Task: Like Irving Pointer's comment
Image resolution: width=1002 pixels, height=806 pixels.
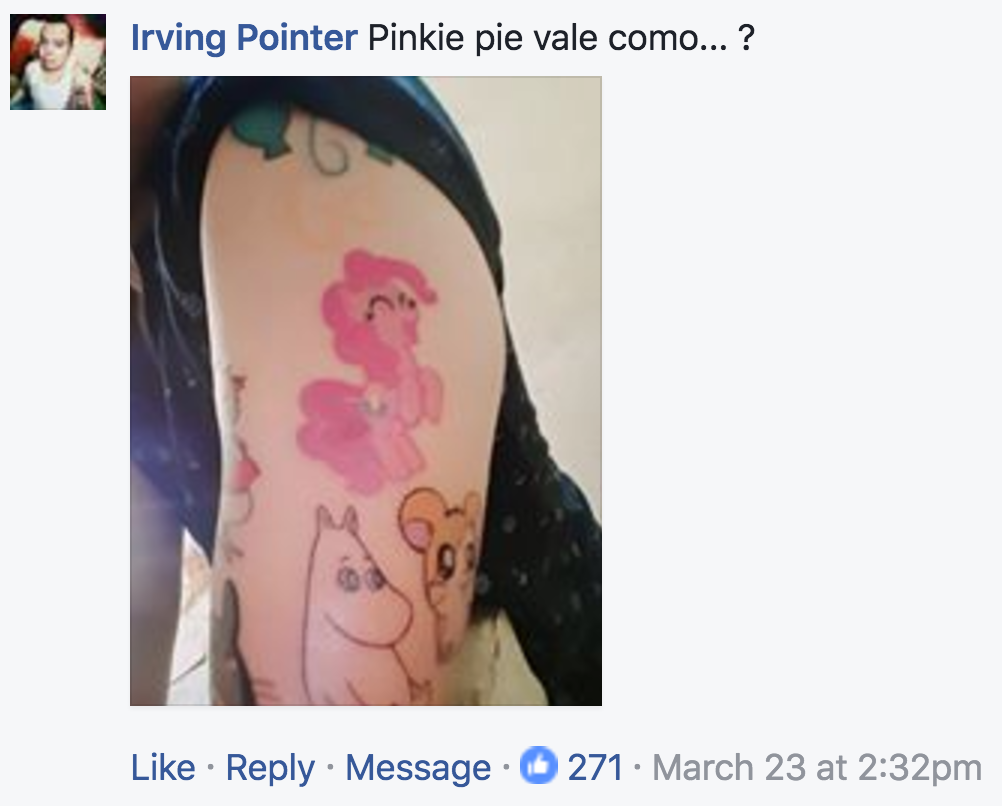Action: tap(163, 768)
